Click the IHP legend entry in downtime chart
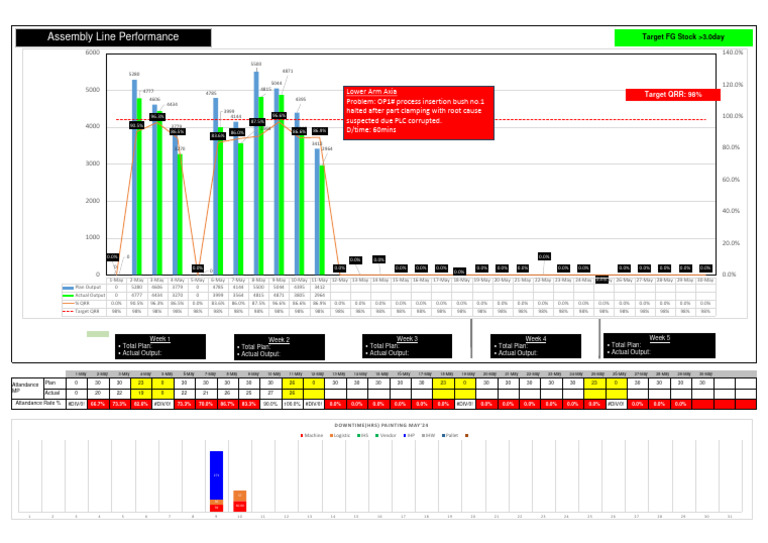The width and height of the screenshot is (768, 543). pyautogui.click(x=409, y=435)
